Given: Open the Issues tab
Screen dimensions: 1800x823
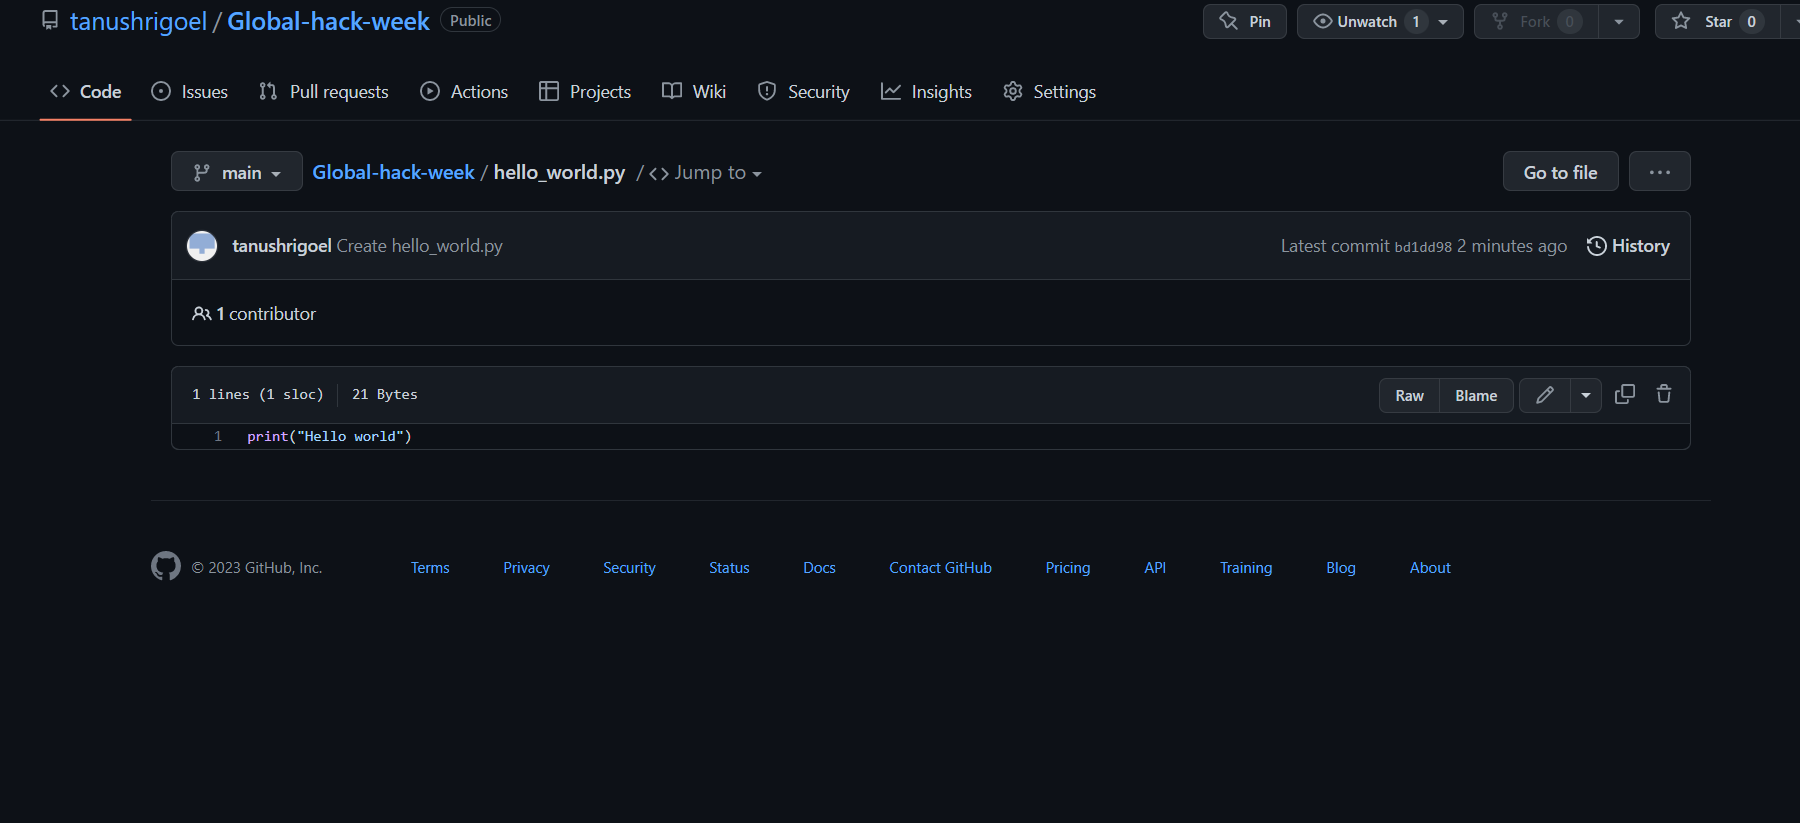Looking at the screenshot, I should [190, 91].
